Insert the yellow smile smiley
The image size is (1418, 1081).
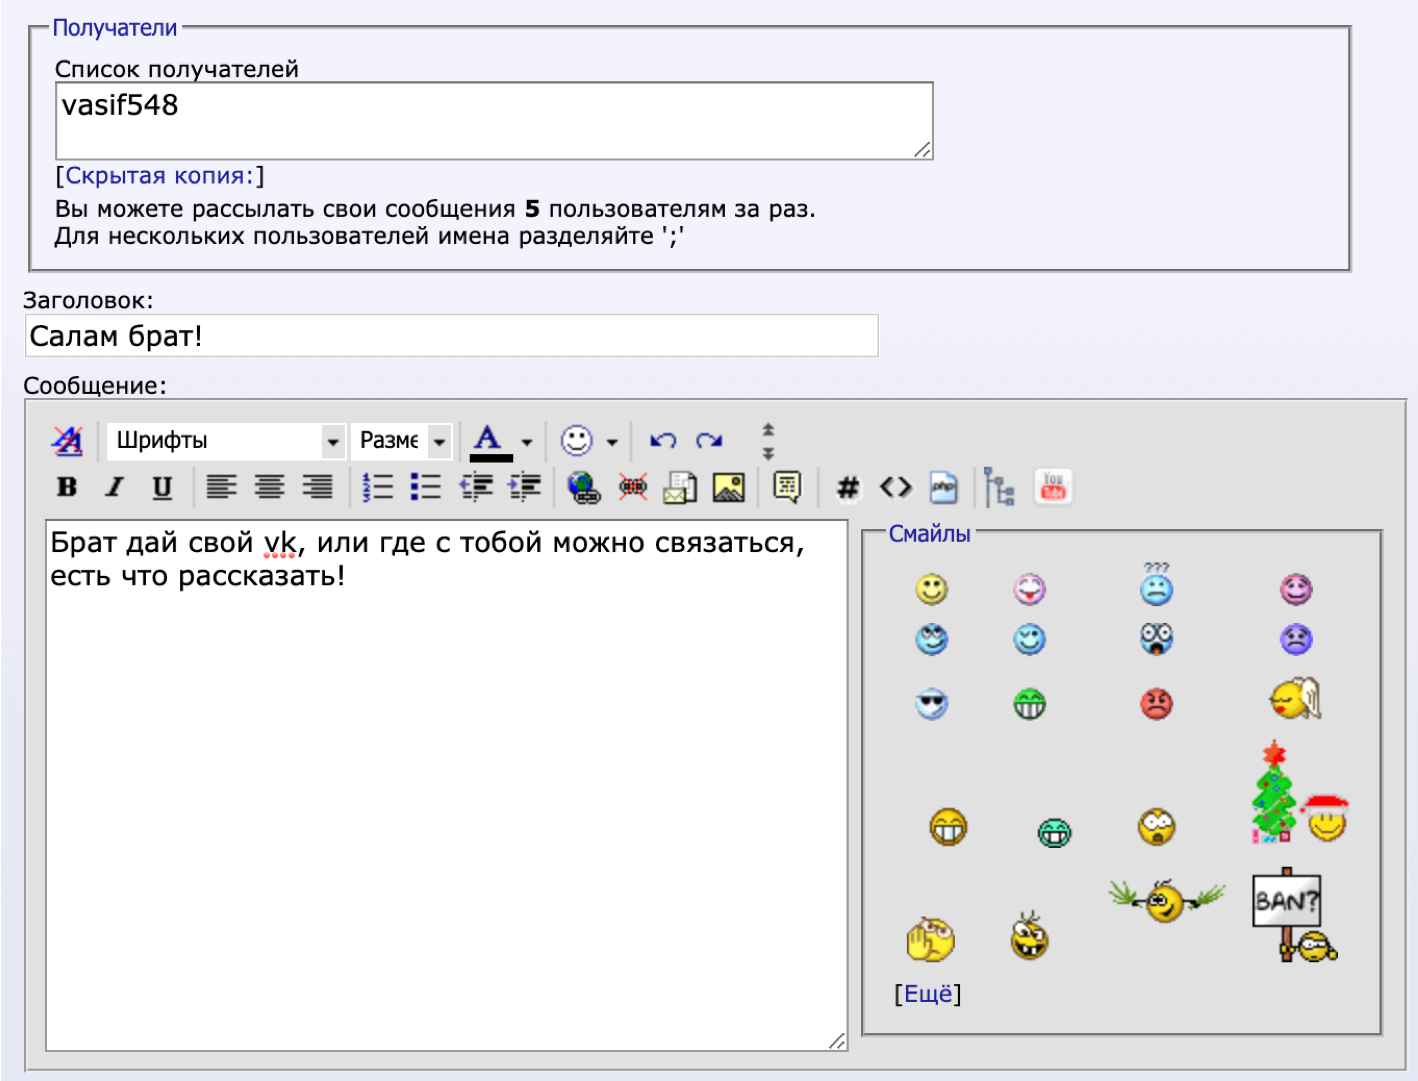(x=932, y=589)
